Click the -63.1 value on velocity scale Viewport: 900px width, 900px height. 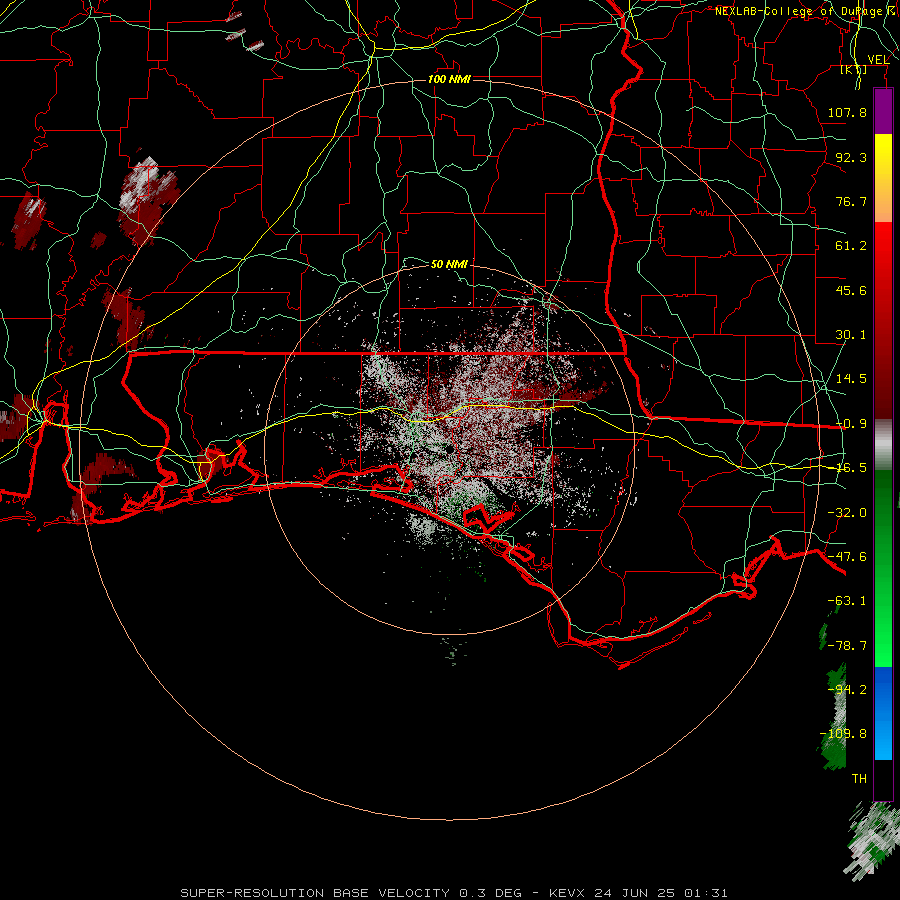(x=847, y=601)
